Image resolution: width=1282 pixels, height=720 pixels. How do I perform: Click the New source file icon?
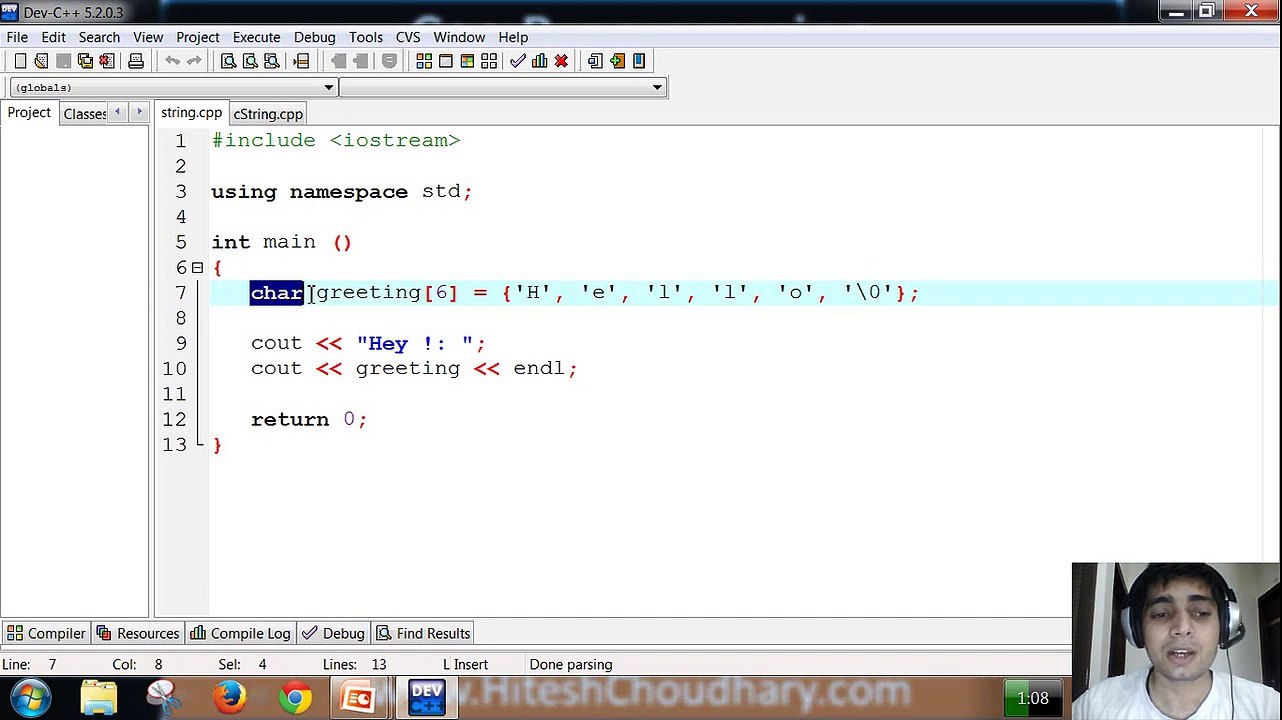coord(20,61)
